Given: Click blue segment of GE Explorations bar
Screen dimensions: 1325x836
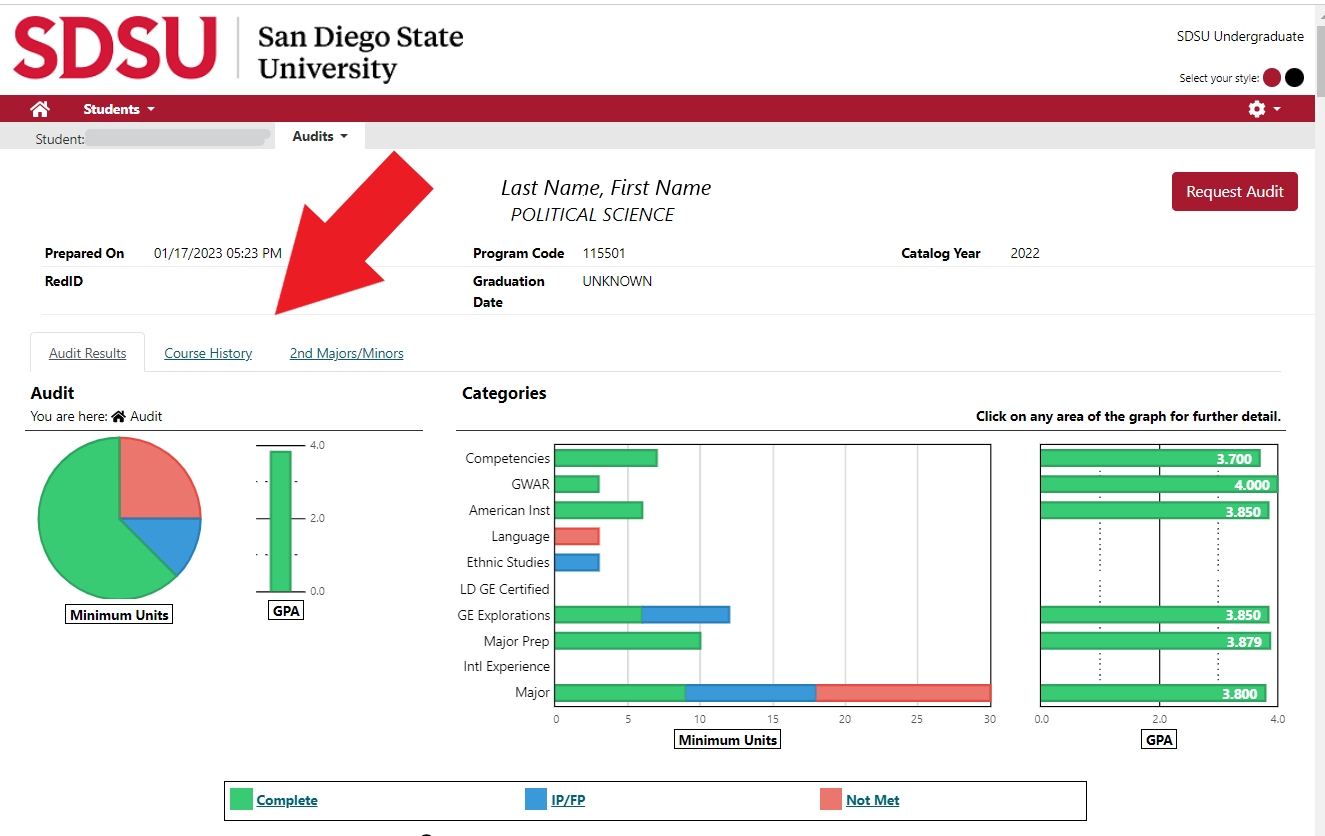Looking at the screenshot, I should tap(686, 614).
